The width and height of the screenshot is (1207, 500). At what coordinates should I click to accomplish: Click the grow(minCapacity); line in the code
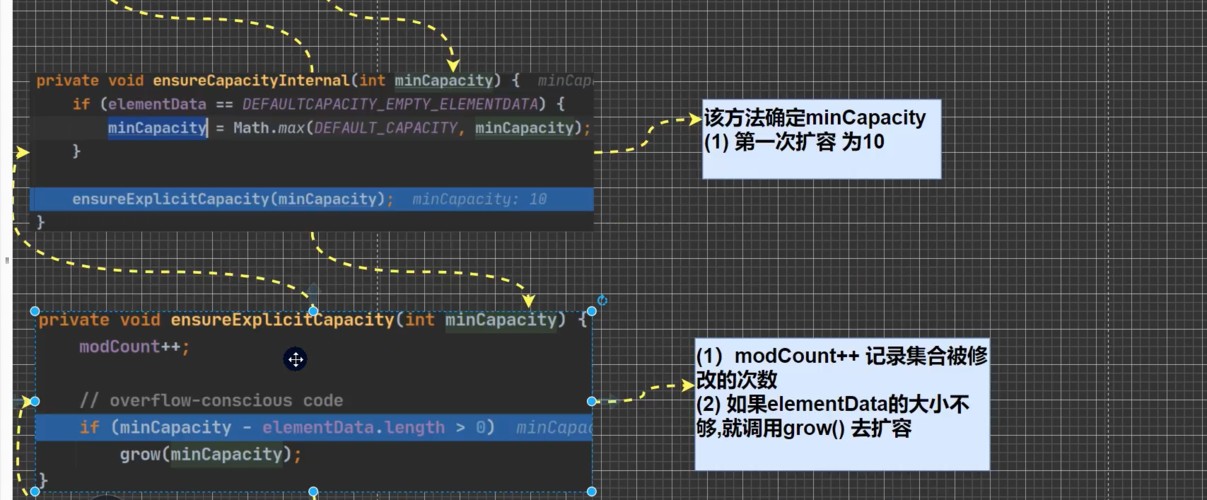click(x=210, y=455)
